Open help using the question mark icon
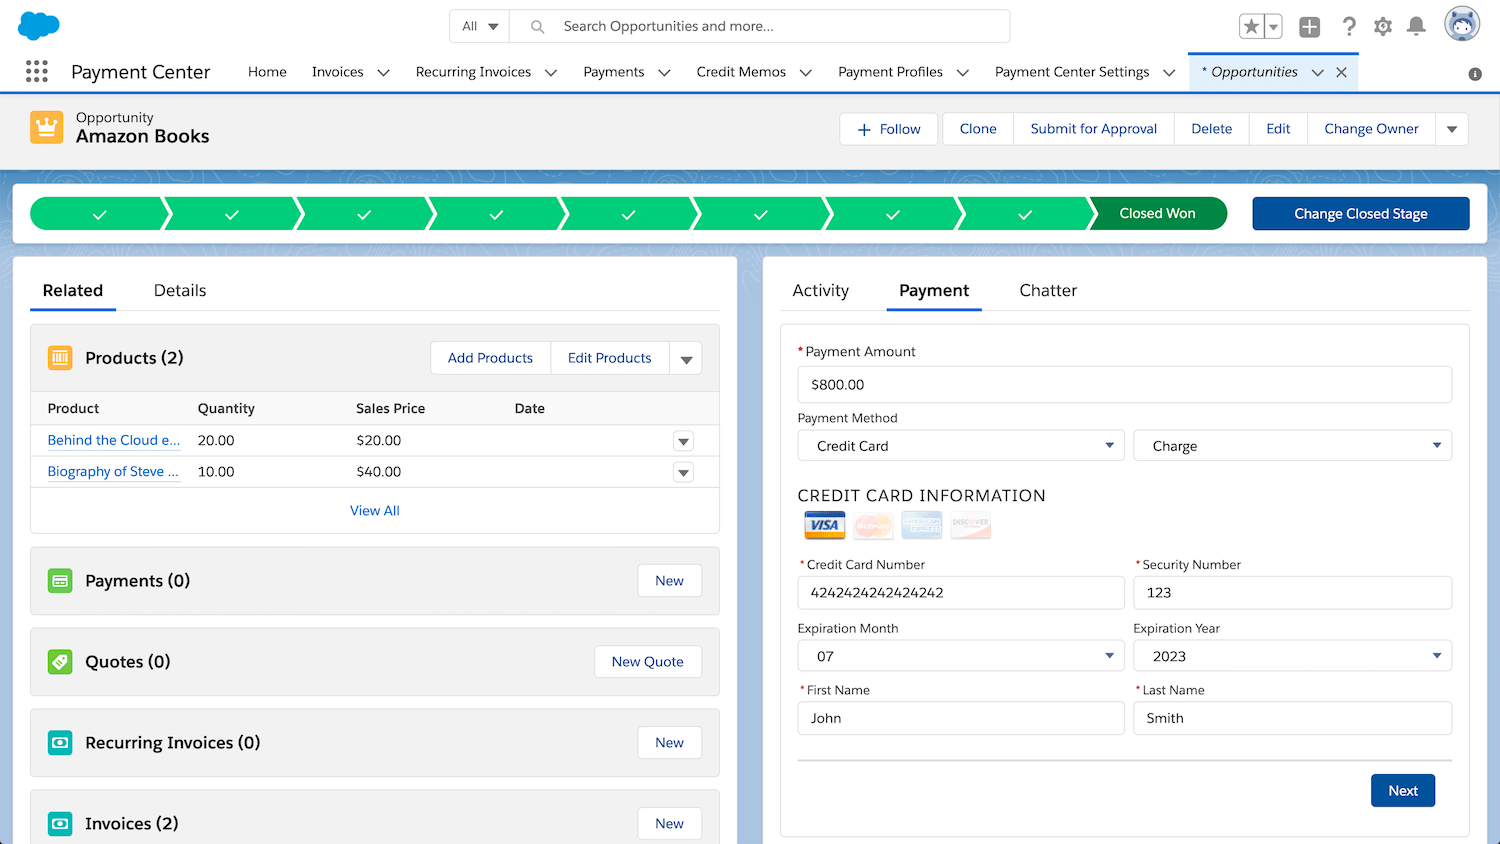 tap(1349, 27)
